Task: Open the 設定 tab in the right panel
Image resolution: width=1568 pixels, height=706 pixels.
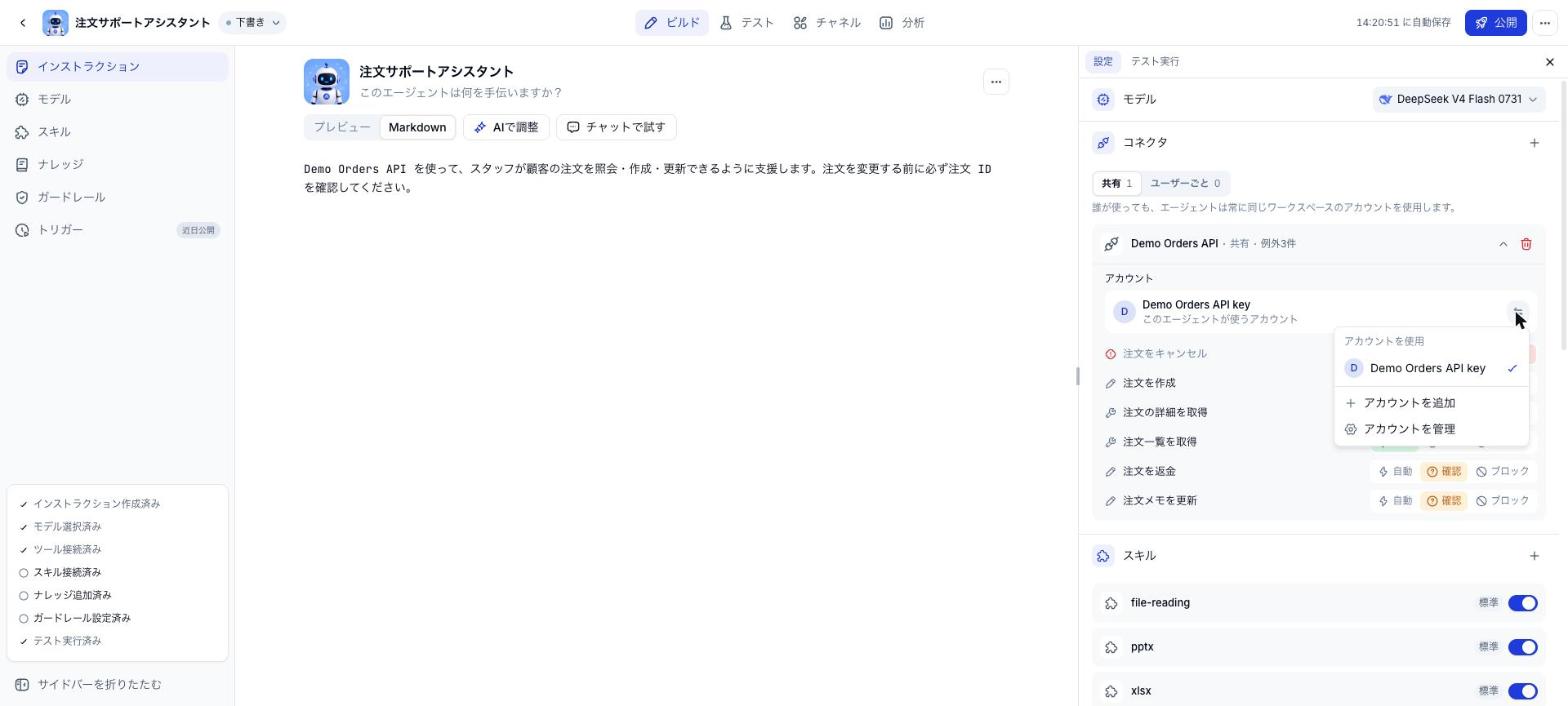Action: pos(1103,62)
